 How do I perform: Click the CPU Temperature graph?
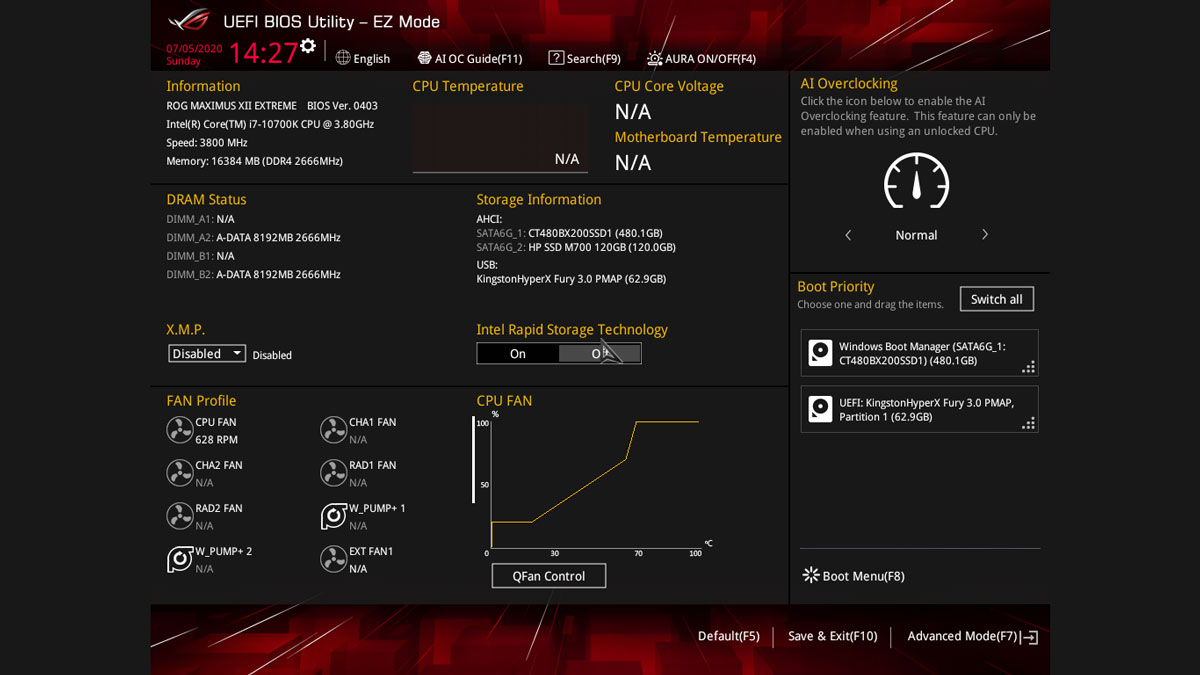point(500,137)
